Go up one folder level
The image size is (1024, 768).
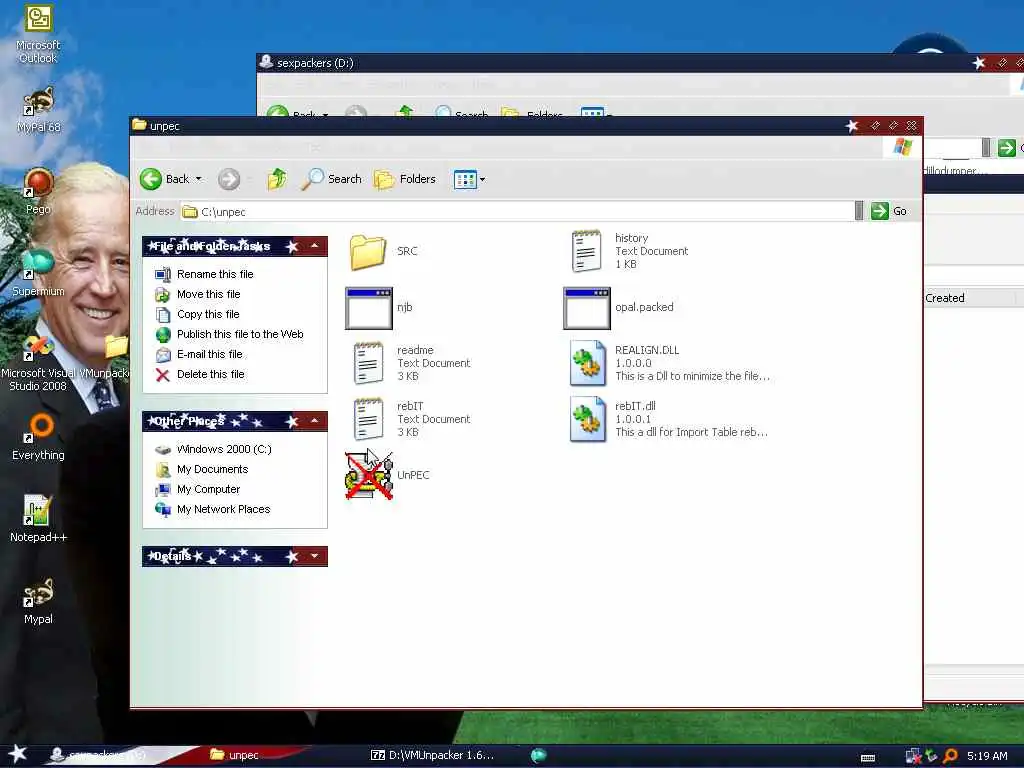pos(277,179)
